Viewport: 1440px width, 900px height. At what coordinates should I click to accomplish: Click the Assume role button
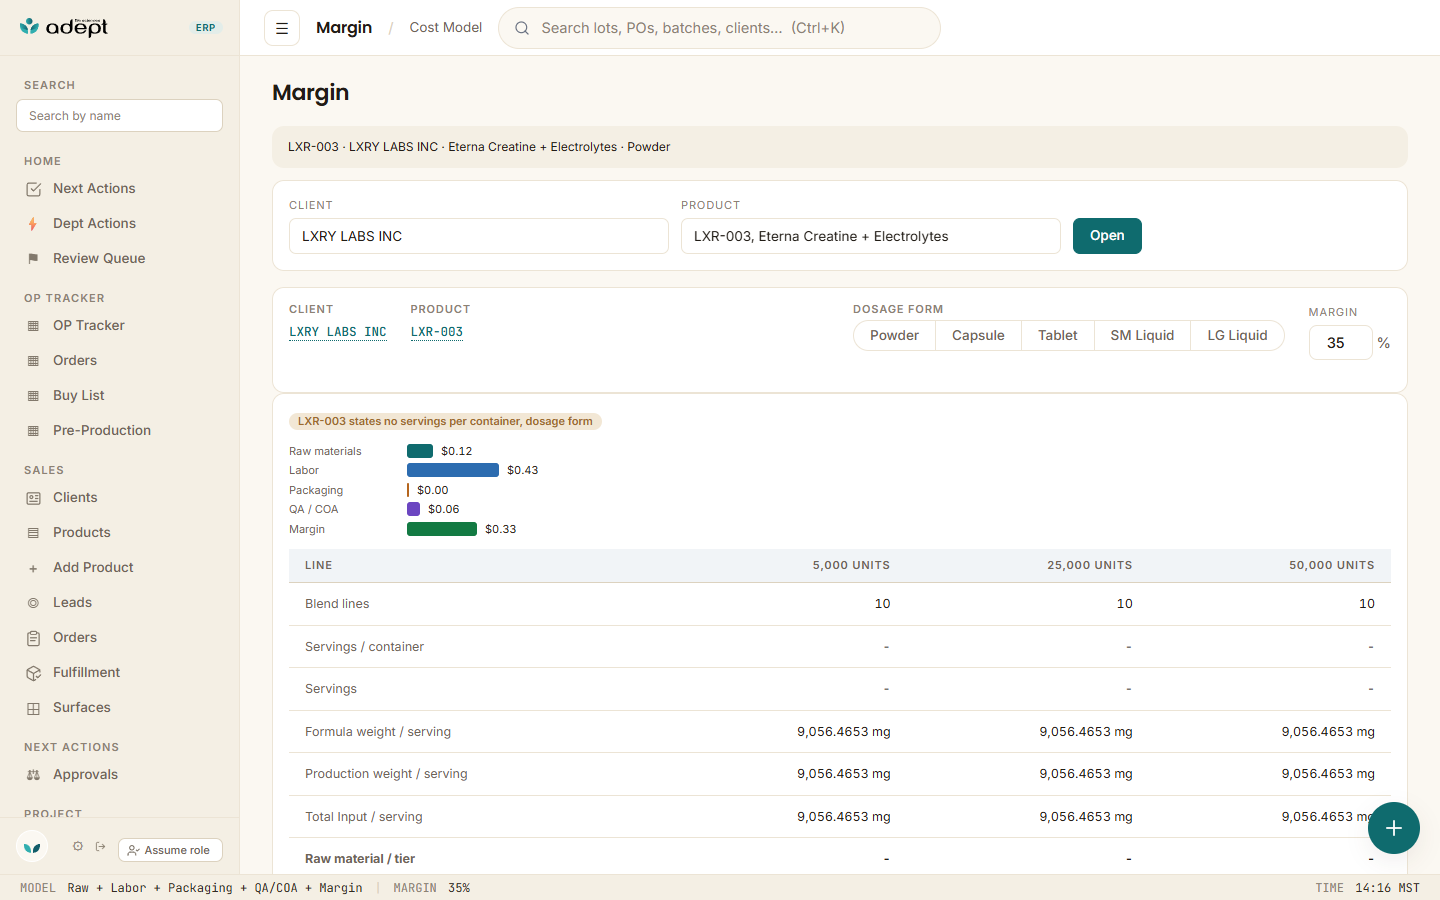coord(170,850)
